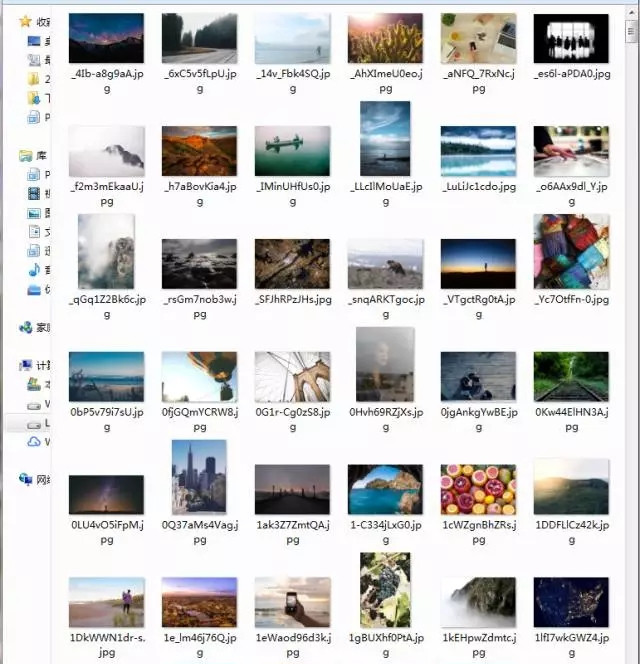The image size is (640, 664).
Task: Select the 0jgAnkgYwBE.jpg wooden deck thumbnail
Action: (478, 377)
